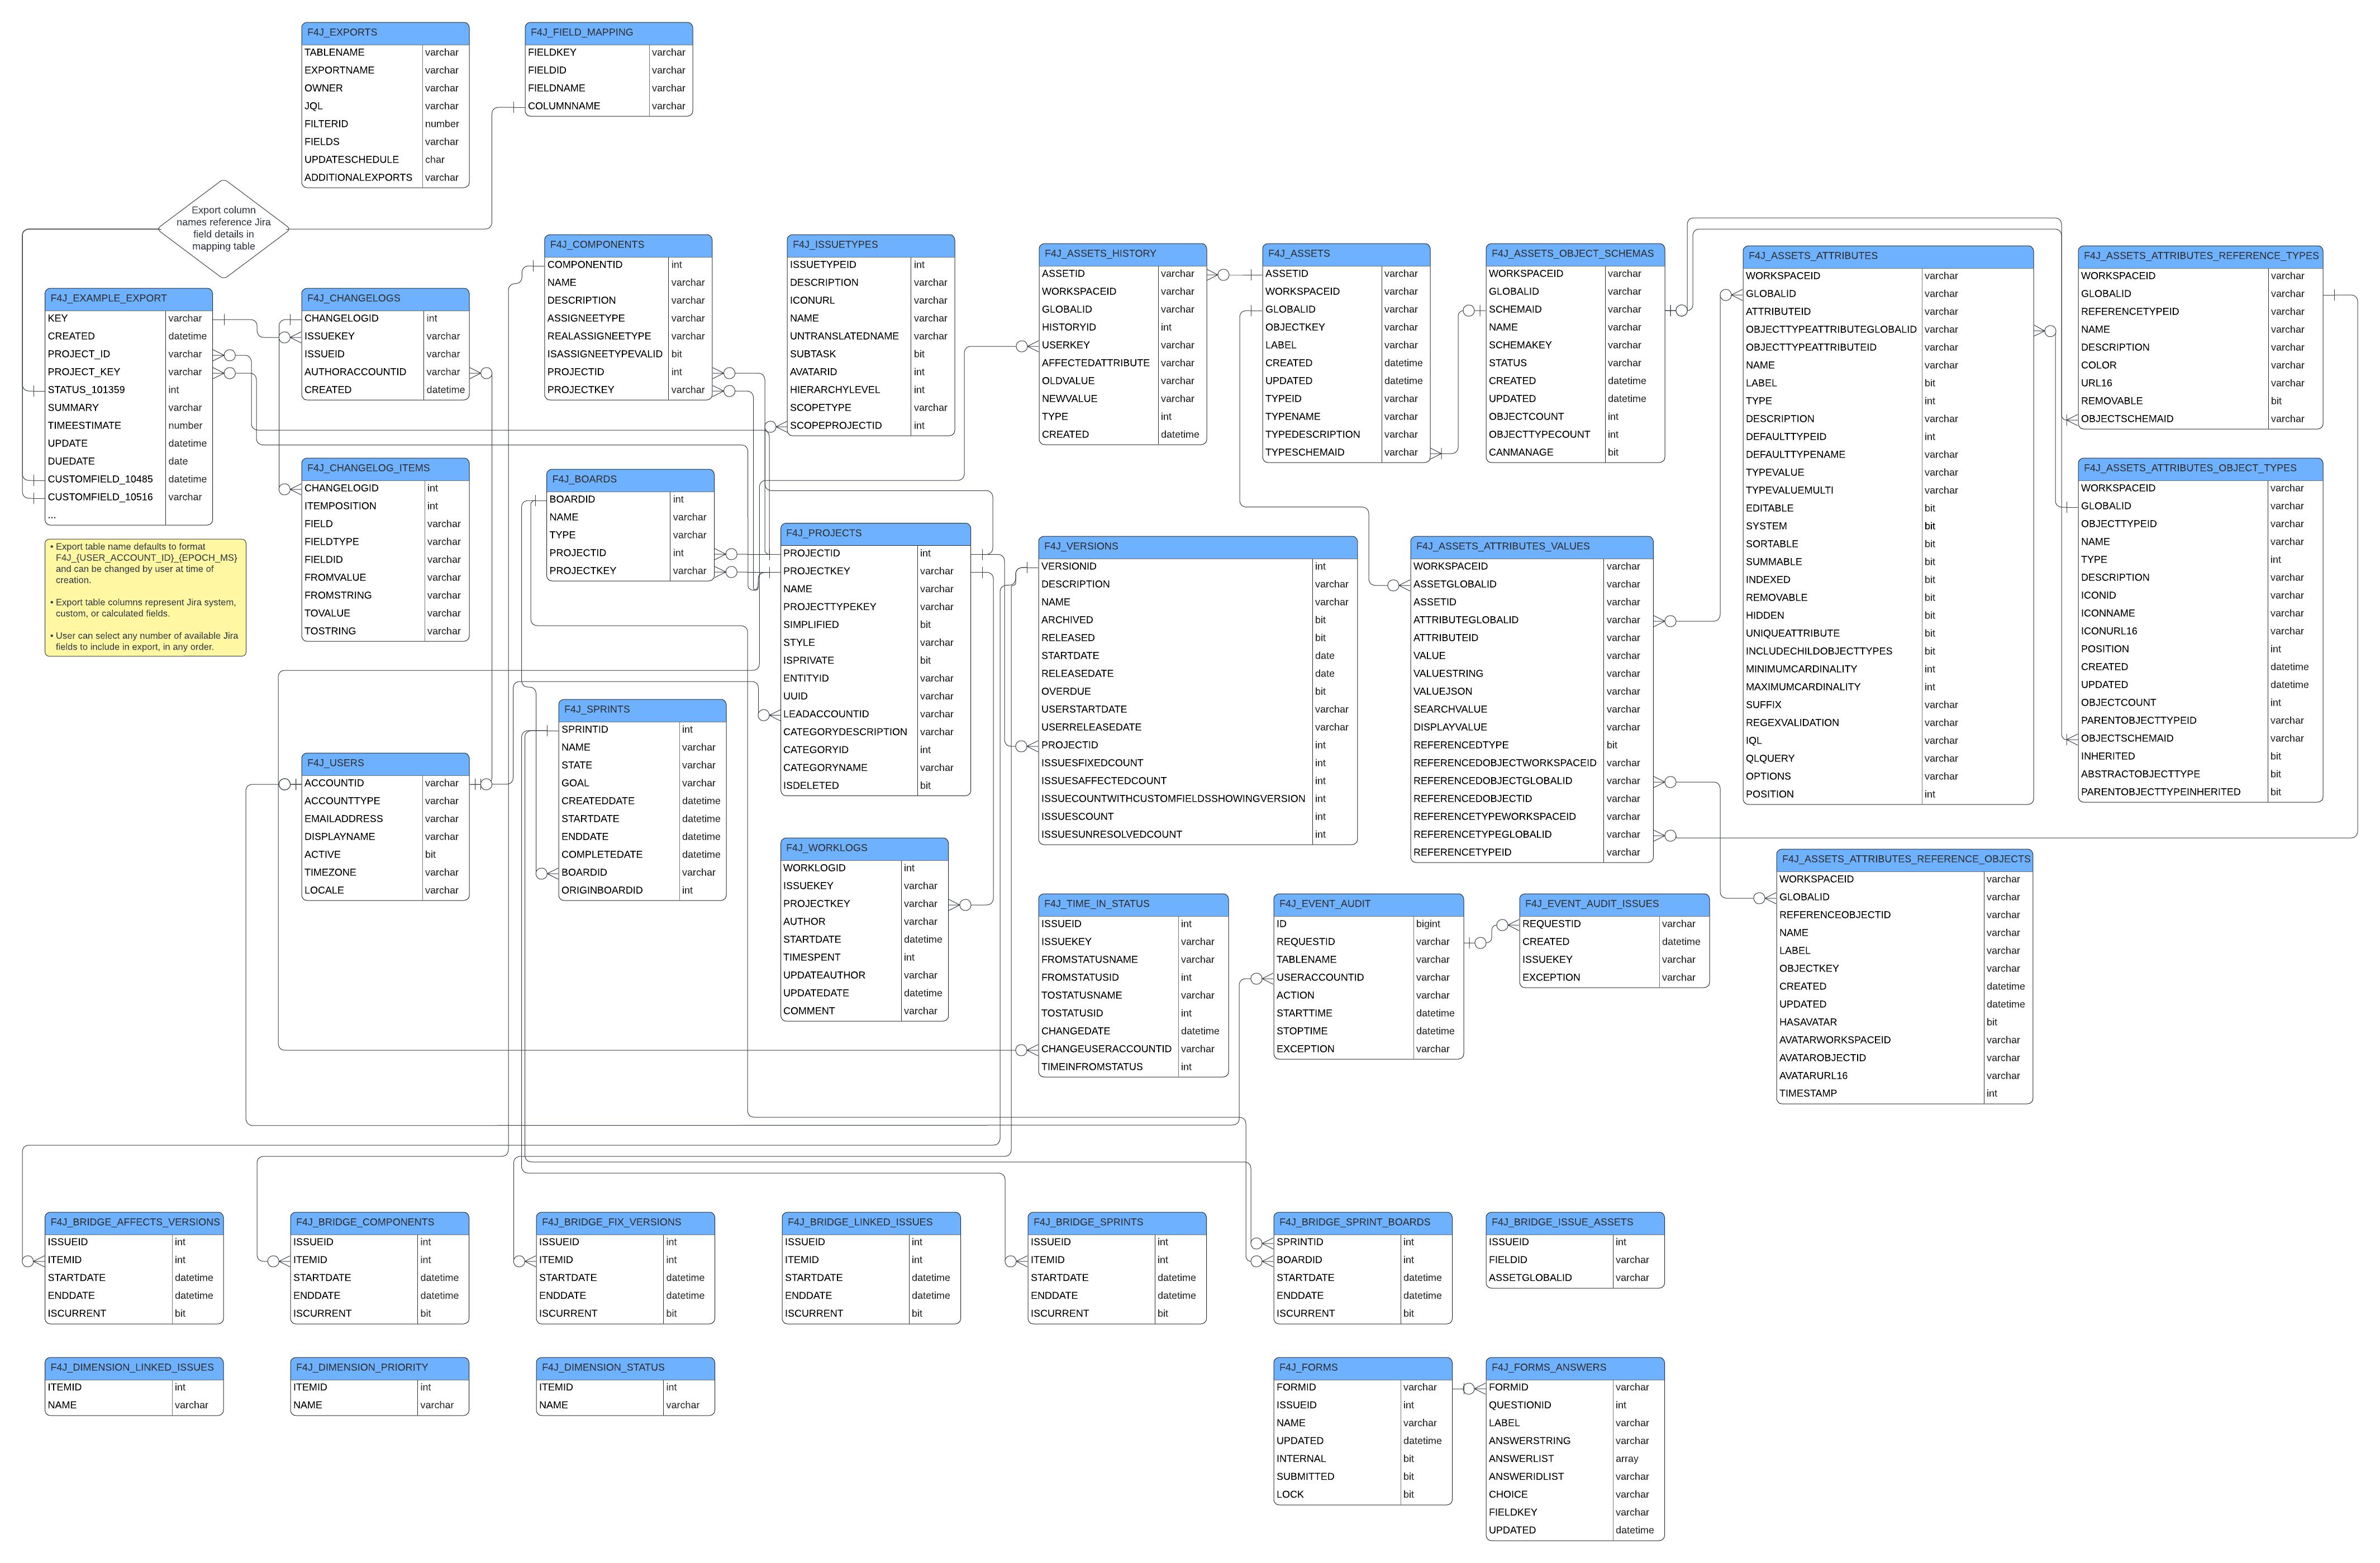Select the F4J_EXAMPLE_EXPORT table header
Screen dimensions: 2380x1563
129,299
